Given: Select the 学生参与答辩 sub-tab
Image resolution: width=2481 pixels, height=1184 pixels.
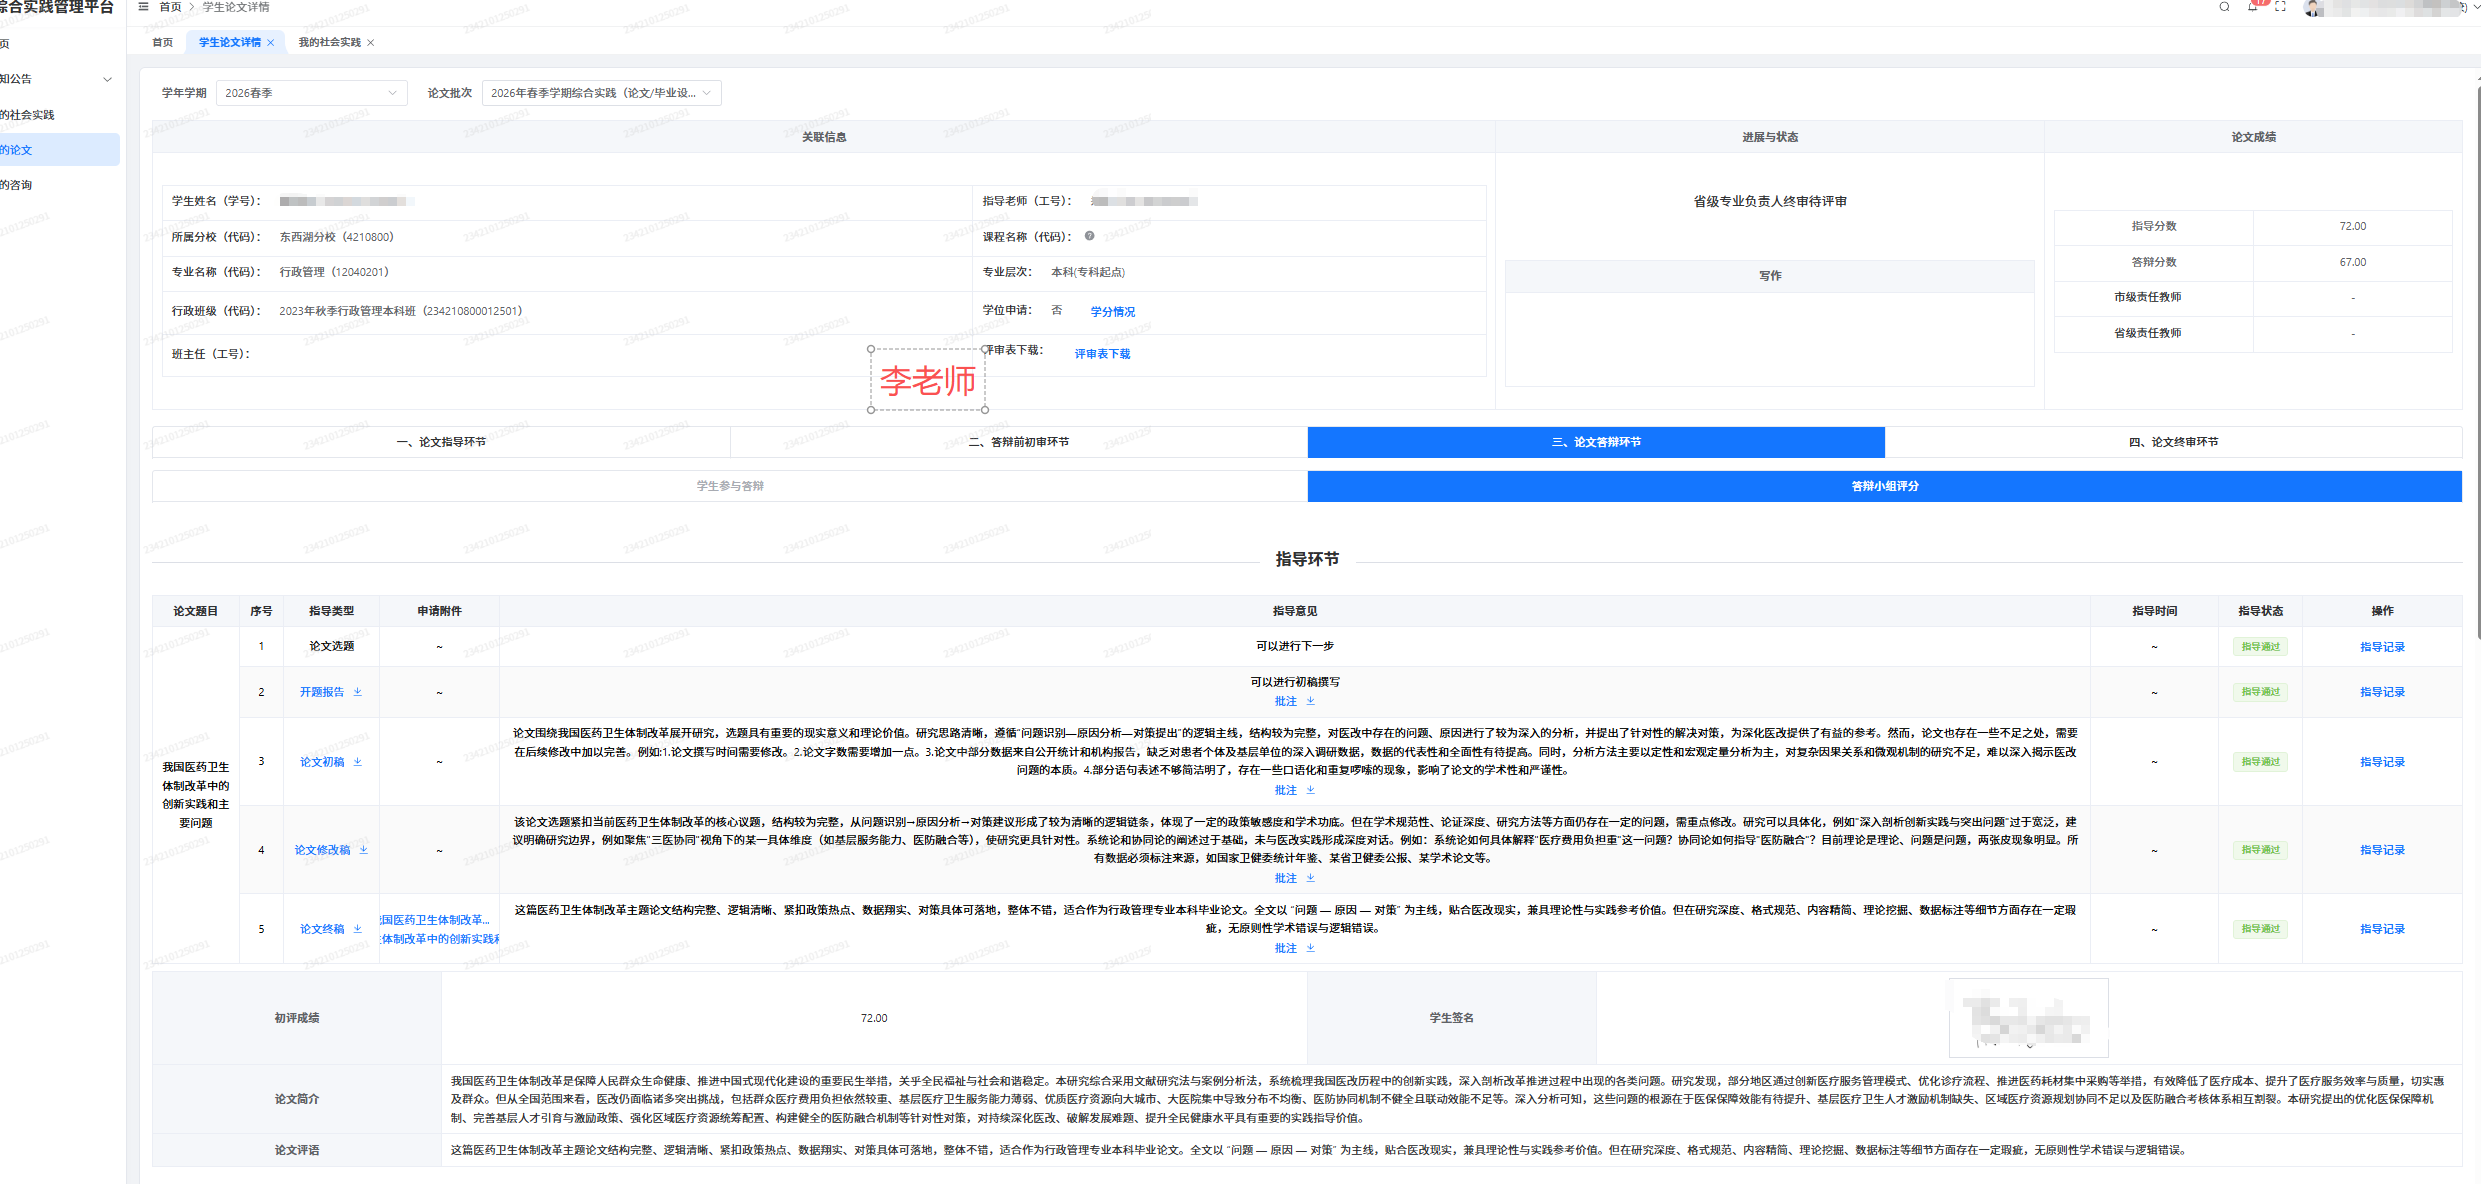Looking at the screenshot, I should tap(730, 486).
